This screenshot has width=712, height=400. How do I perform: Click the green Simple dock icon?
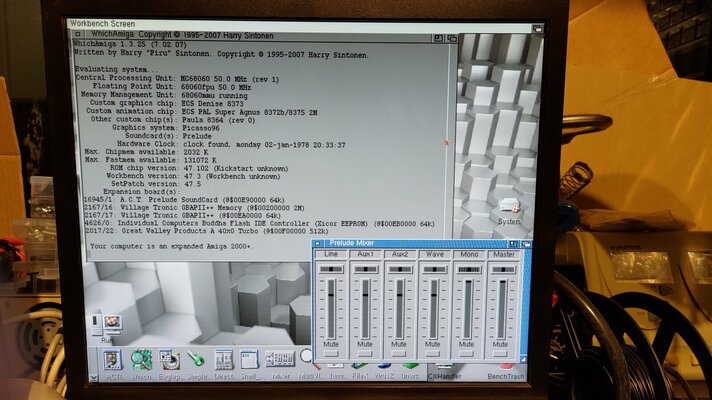(196, 359)
